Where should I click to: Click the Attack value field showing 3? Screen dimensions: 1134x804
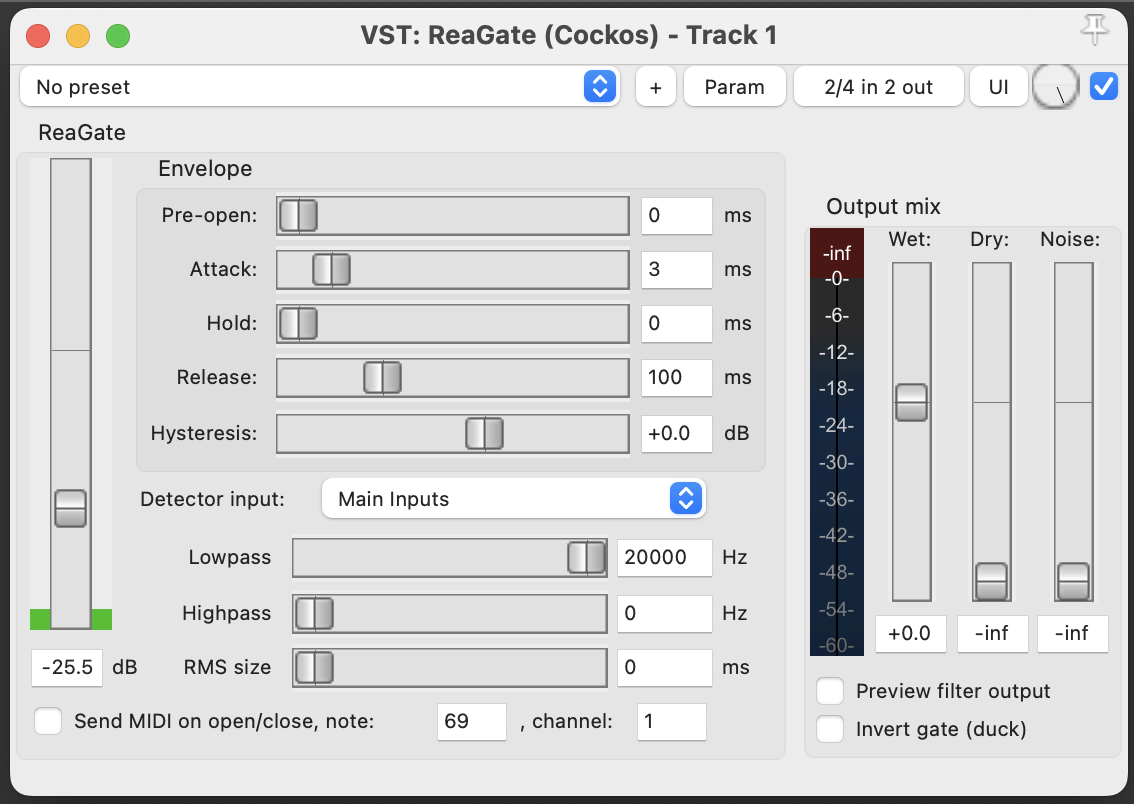click(676, 270)
